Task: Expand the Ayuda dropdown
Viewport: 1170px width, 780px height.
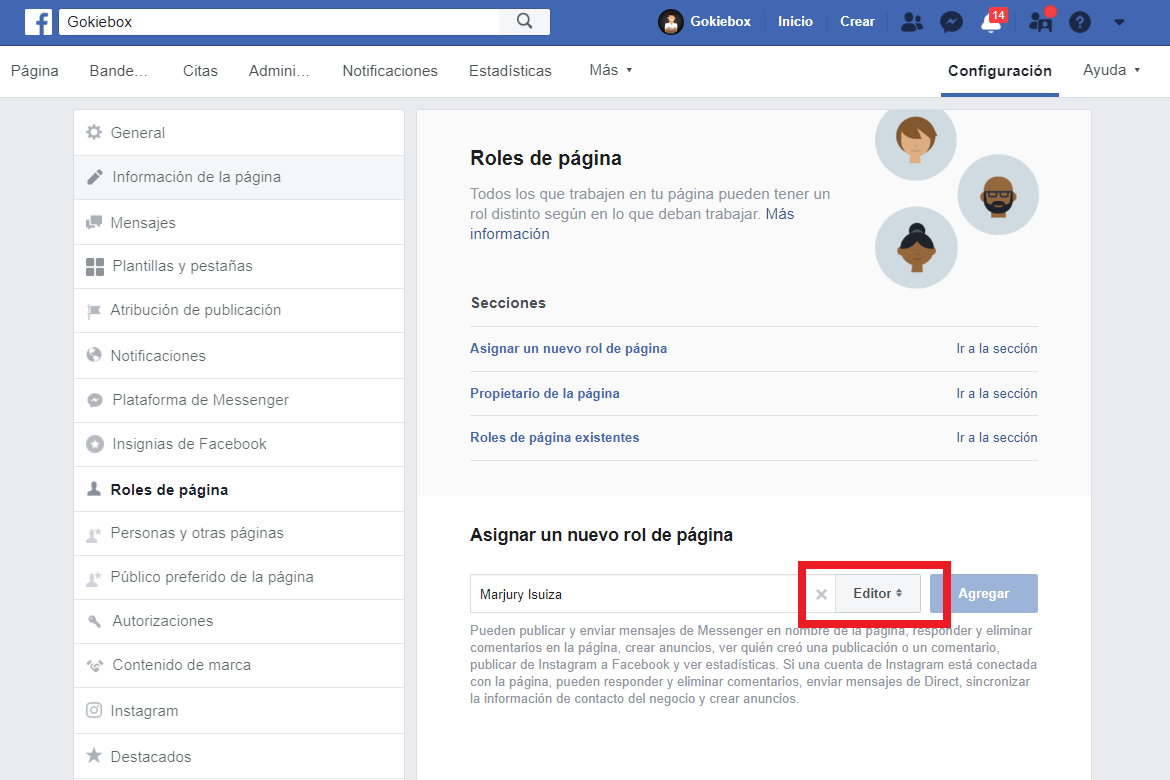Action: pyautogui.click(x=1112, y=70)
